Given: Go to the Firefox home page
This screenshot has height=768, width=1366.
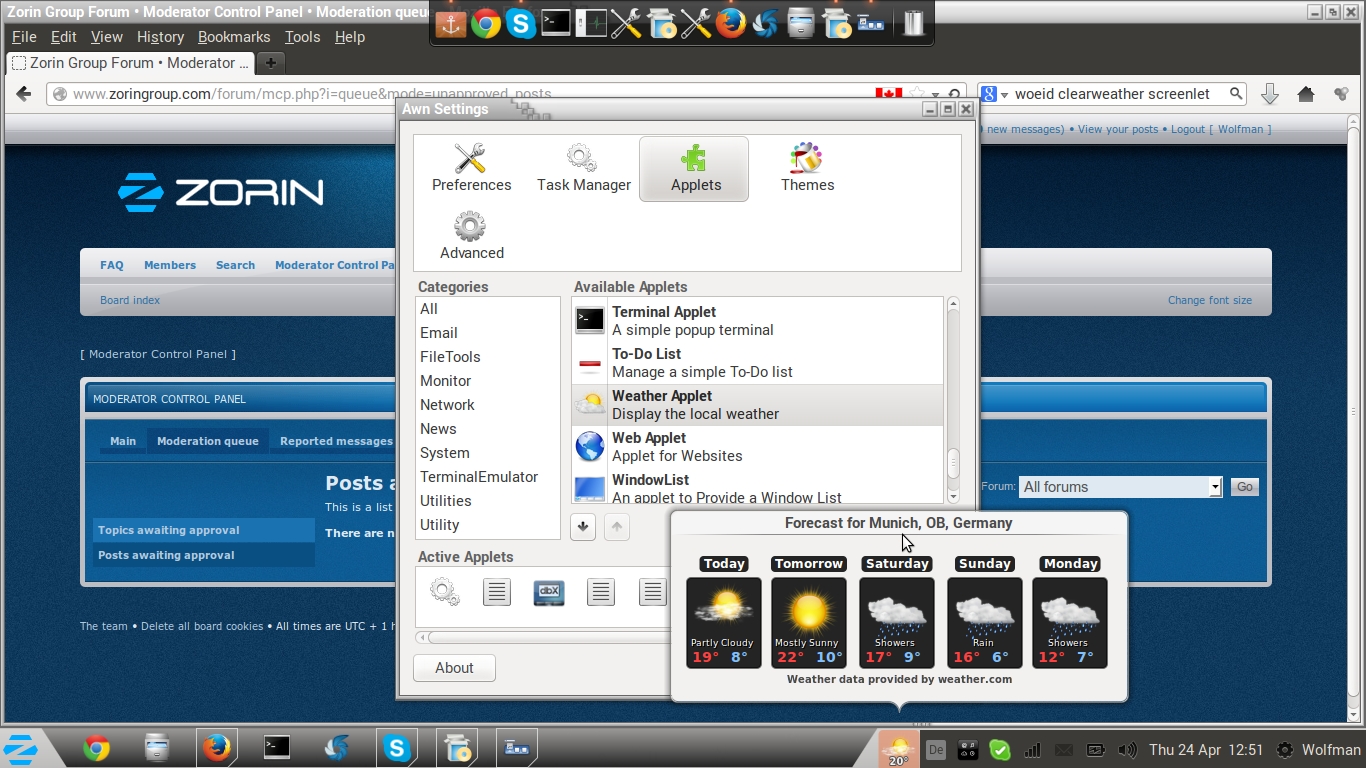Looking at the screenshot, I should (1305, 94).
